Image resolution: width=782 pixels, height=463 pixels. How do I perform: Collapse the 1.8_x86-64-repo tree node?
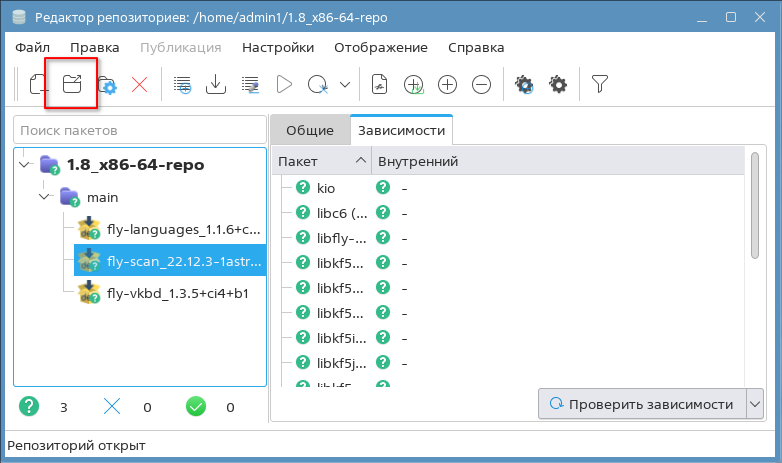(x=25, y=164)
